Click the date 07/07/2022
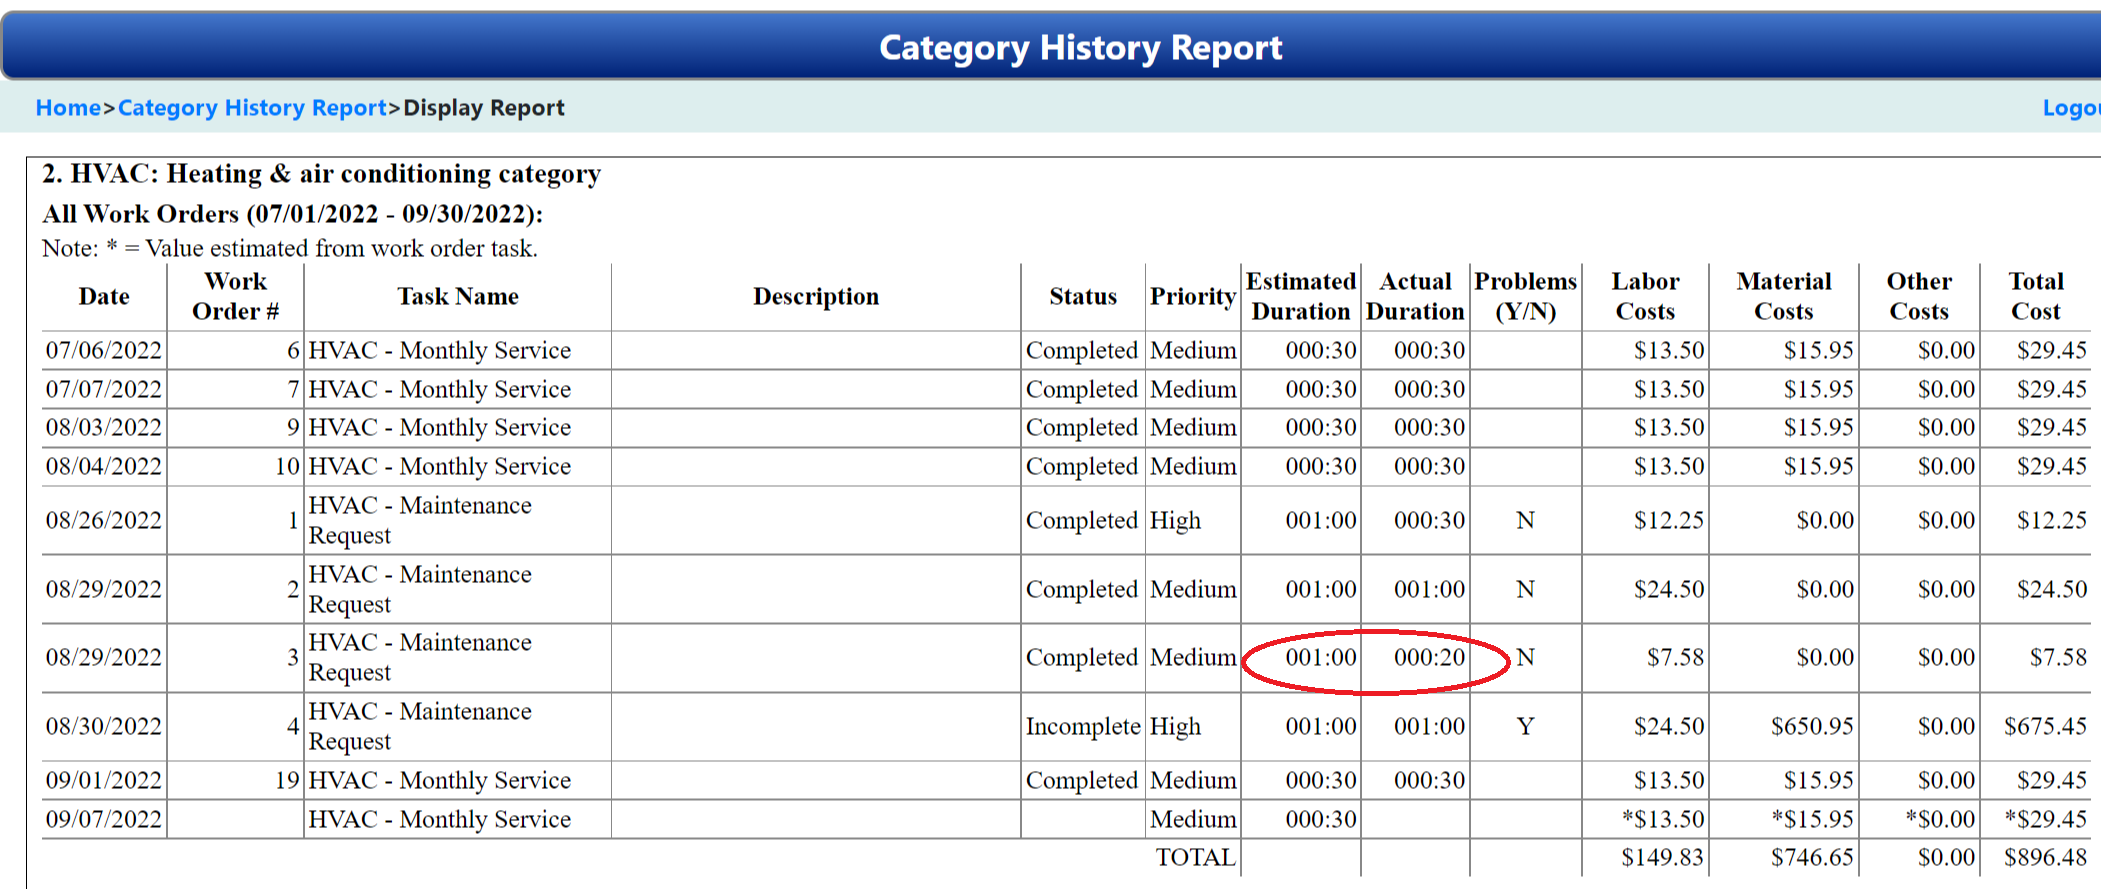The image size is (2101, 889). coord(104,390)
